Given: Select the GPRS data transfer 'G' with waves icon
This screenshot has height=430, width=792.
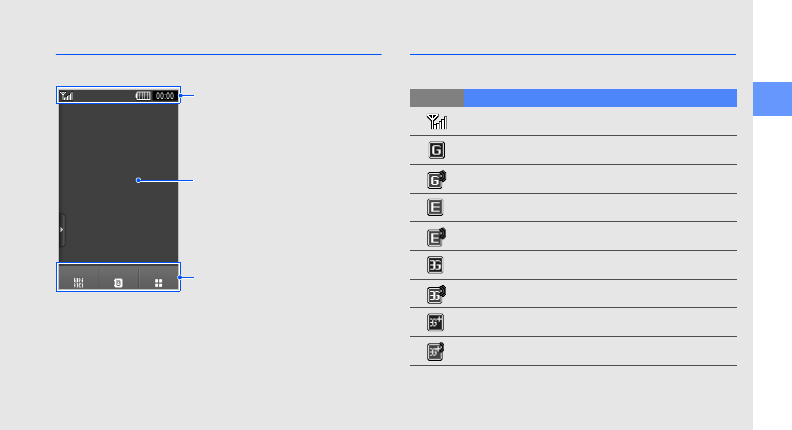Looking at the screenshot, I should (x=437, y=180).
